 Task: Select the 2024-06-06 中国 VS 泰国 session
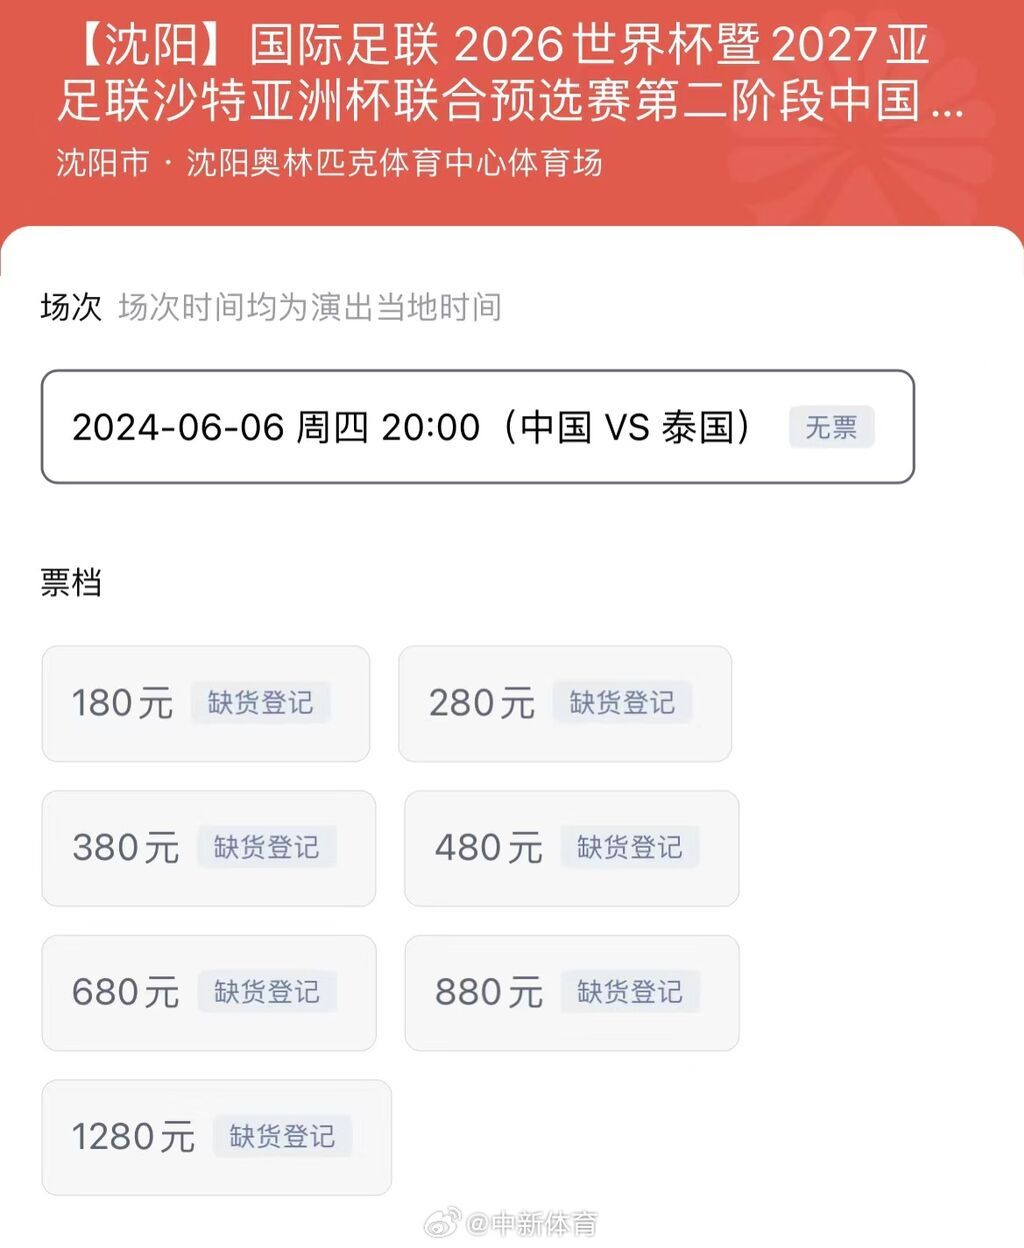477,427
